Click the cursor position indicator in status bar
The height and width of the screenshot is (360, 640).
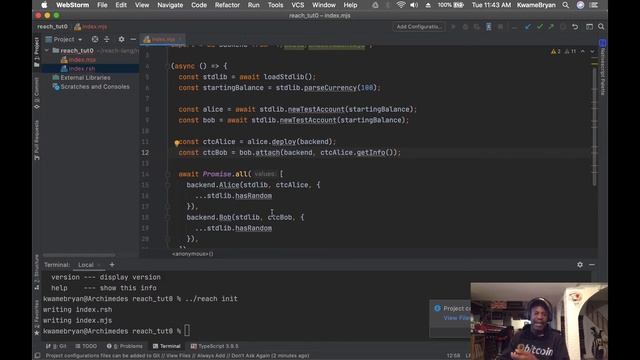[x=453, y=356]
